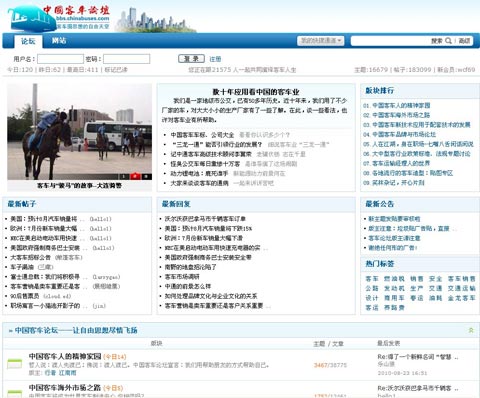Image resolution: width=480 pixels, height=398 pixels.
Task: Switch to the 论坛 tab
Action: [28, 41]
